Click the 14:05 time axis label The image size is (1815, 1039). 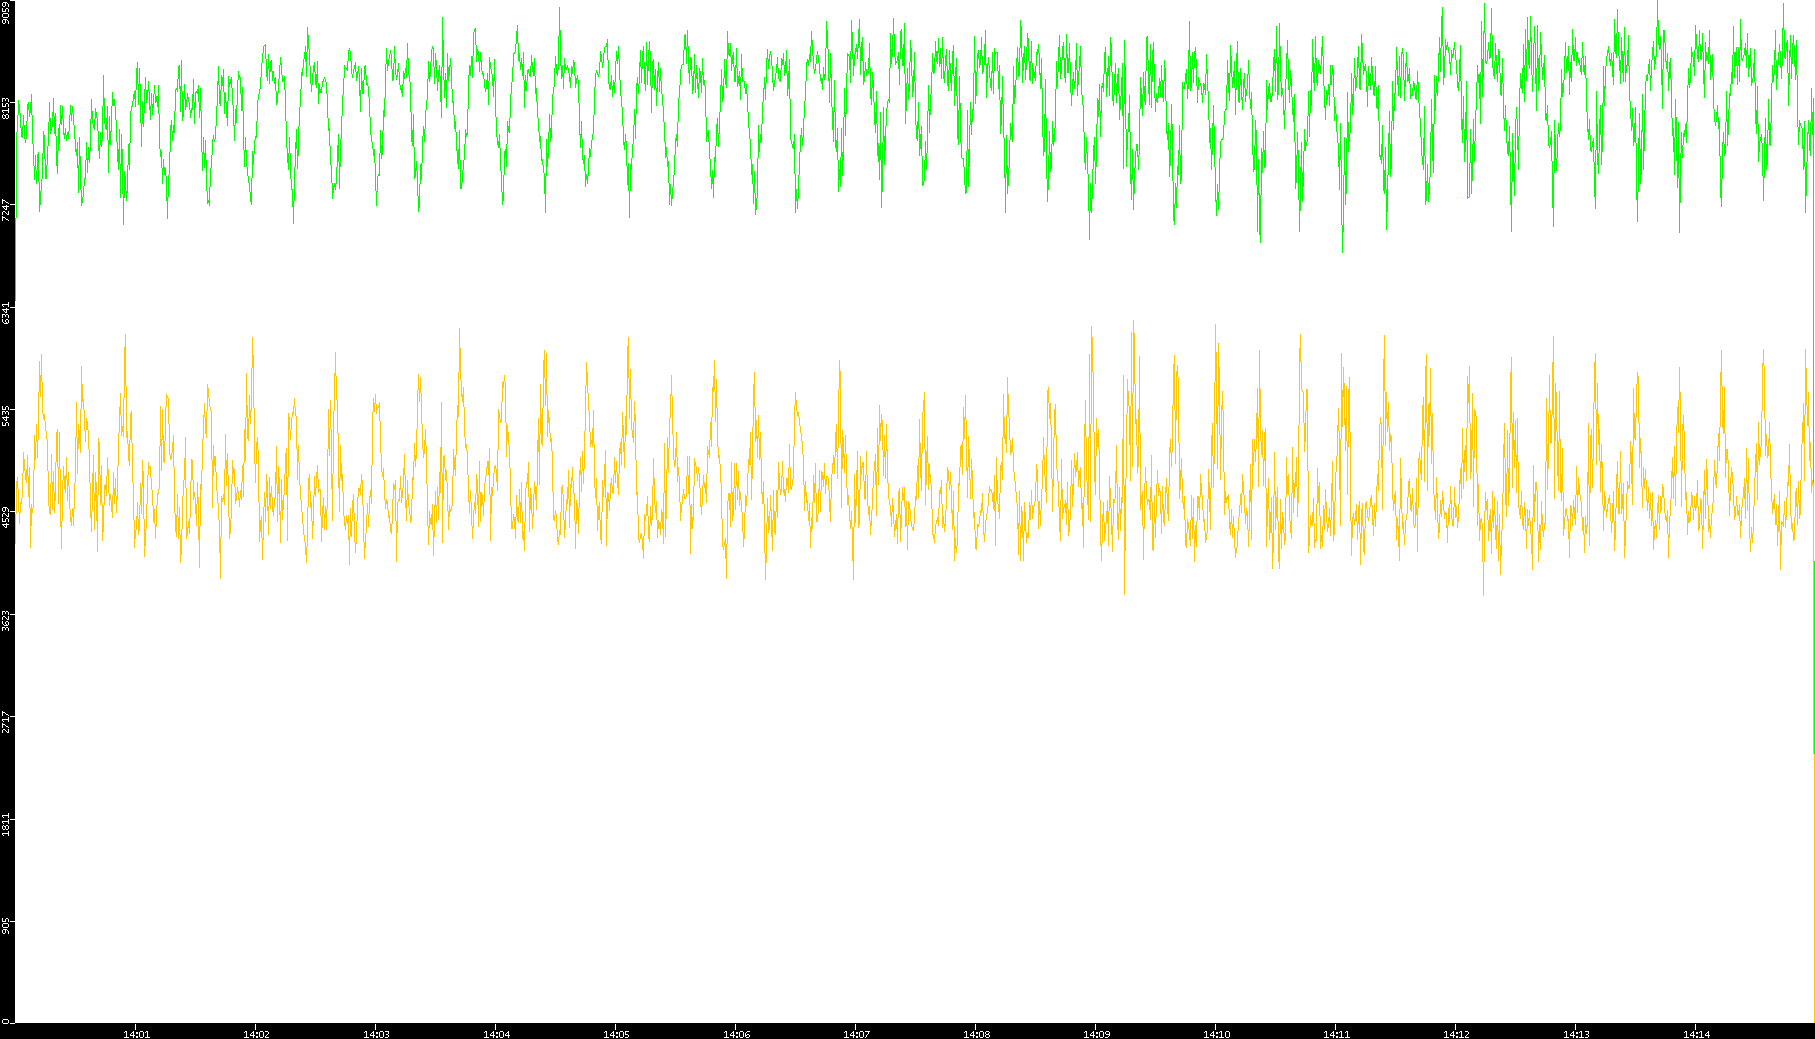click(616, 1033)
